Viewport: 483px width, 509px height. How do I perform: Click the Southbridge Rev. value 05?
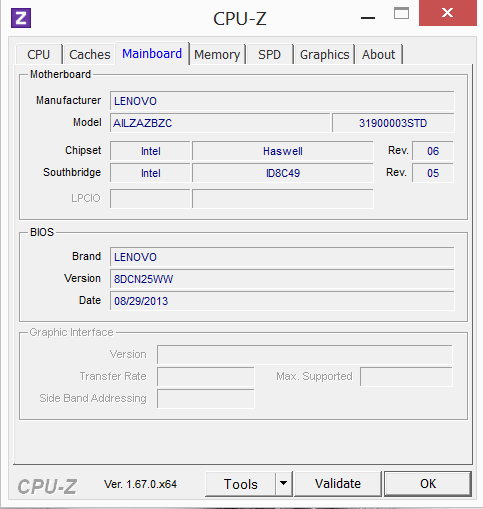pos(433,173)
